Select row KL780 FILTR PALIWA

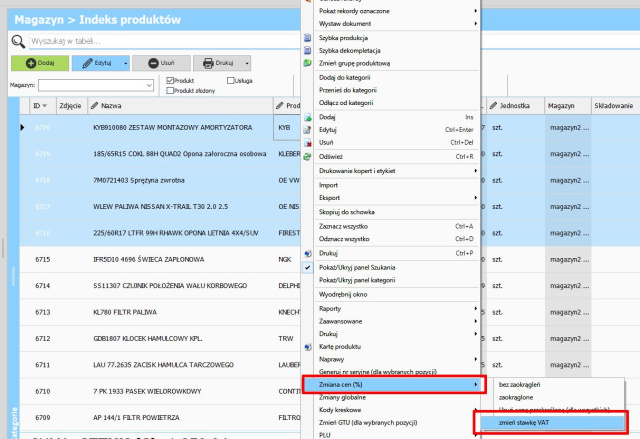click(x=160, y=312)
